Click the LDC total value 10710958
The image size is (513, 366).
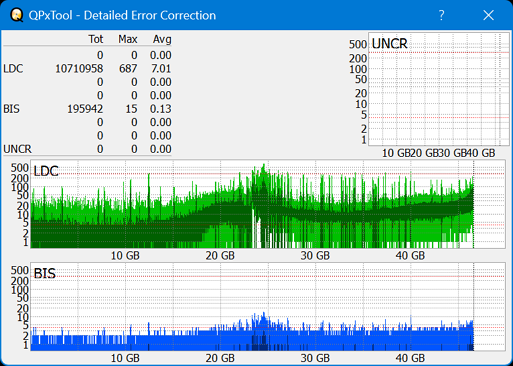click(79, 69)
